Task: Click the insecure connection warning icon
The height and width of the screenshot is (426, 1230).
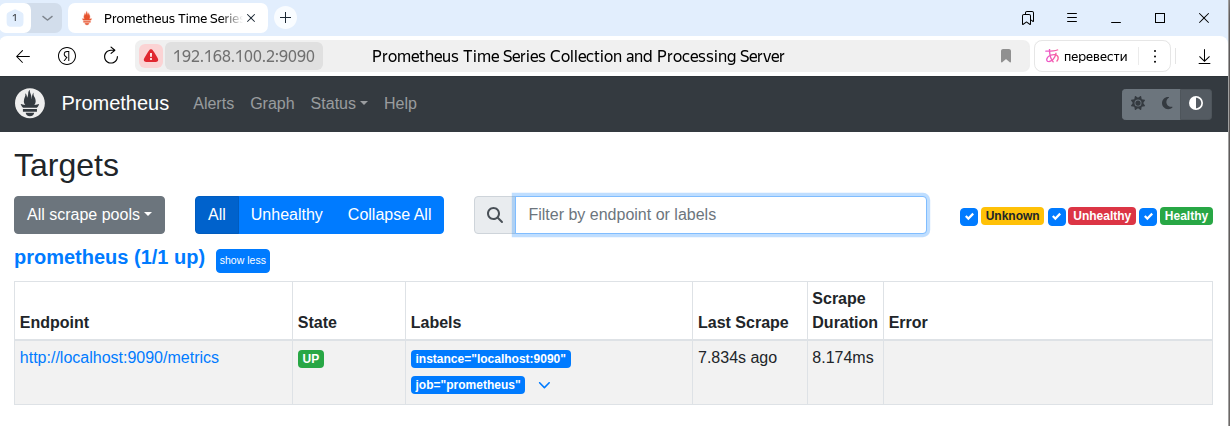Action: coord(150,56)
